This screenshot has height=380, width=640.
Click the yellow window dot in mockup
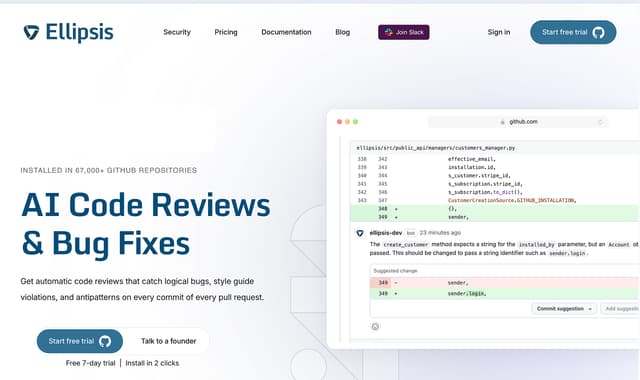347,122
